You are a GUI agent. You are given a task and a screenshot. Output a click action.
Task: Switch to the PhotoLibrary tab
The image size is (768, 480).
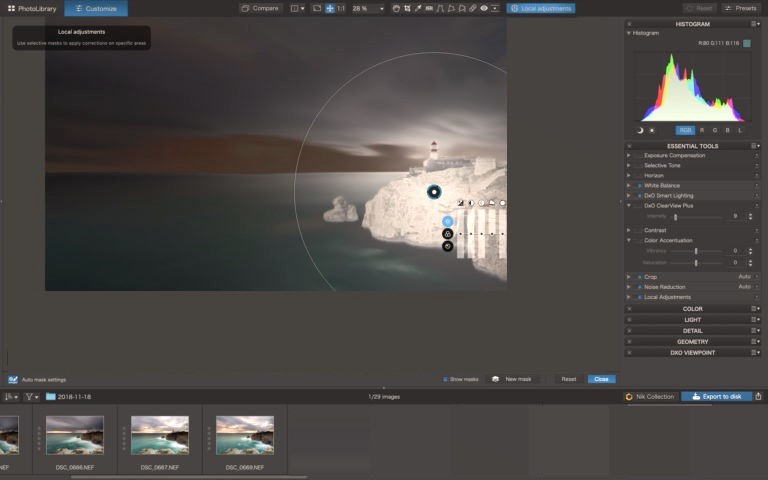tap(32, 8)
